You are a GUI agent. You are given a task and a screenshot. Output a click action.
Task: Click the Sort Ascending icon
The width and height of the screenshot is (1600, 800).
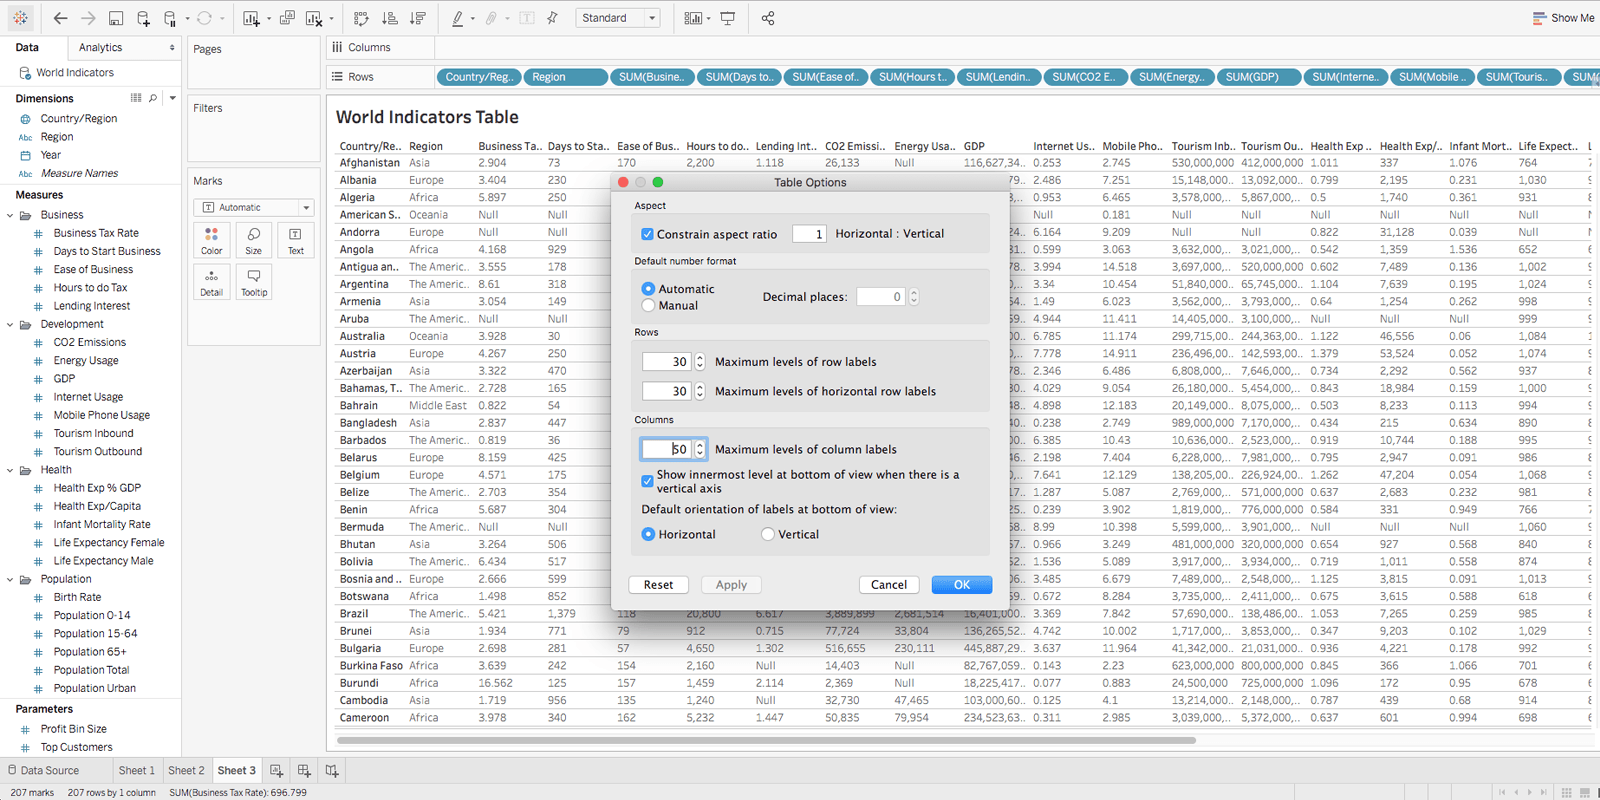(x=390, y=18)
